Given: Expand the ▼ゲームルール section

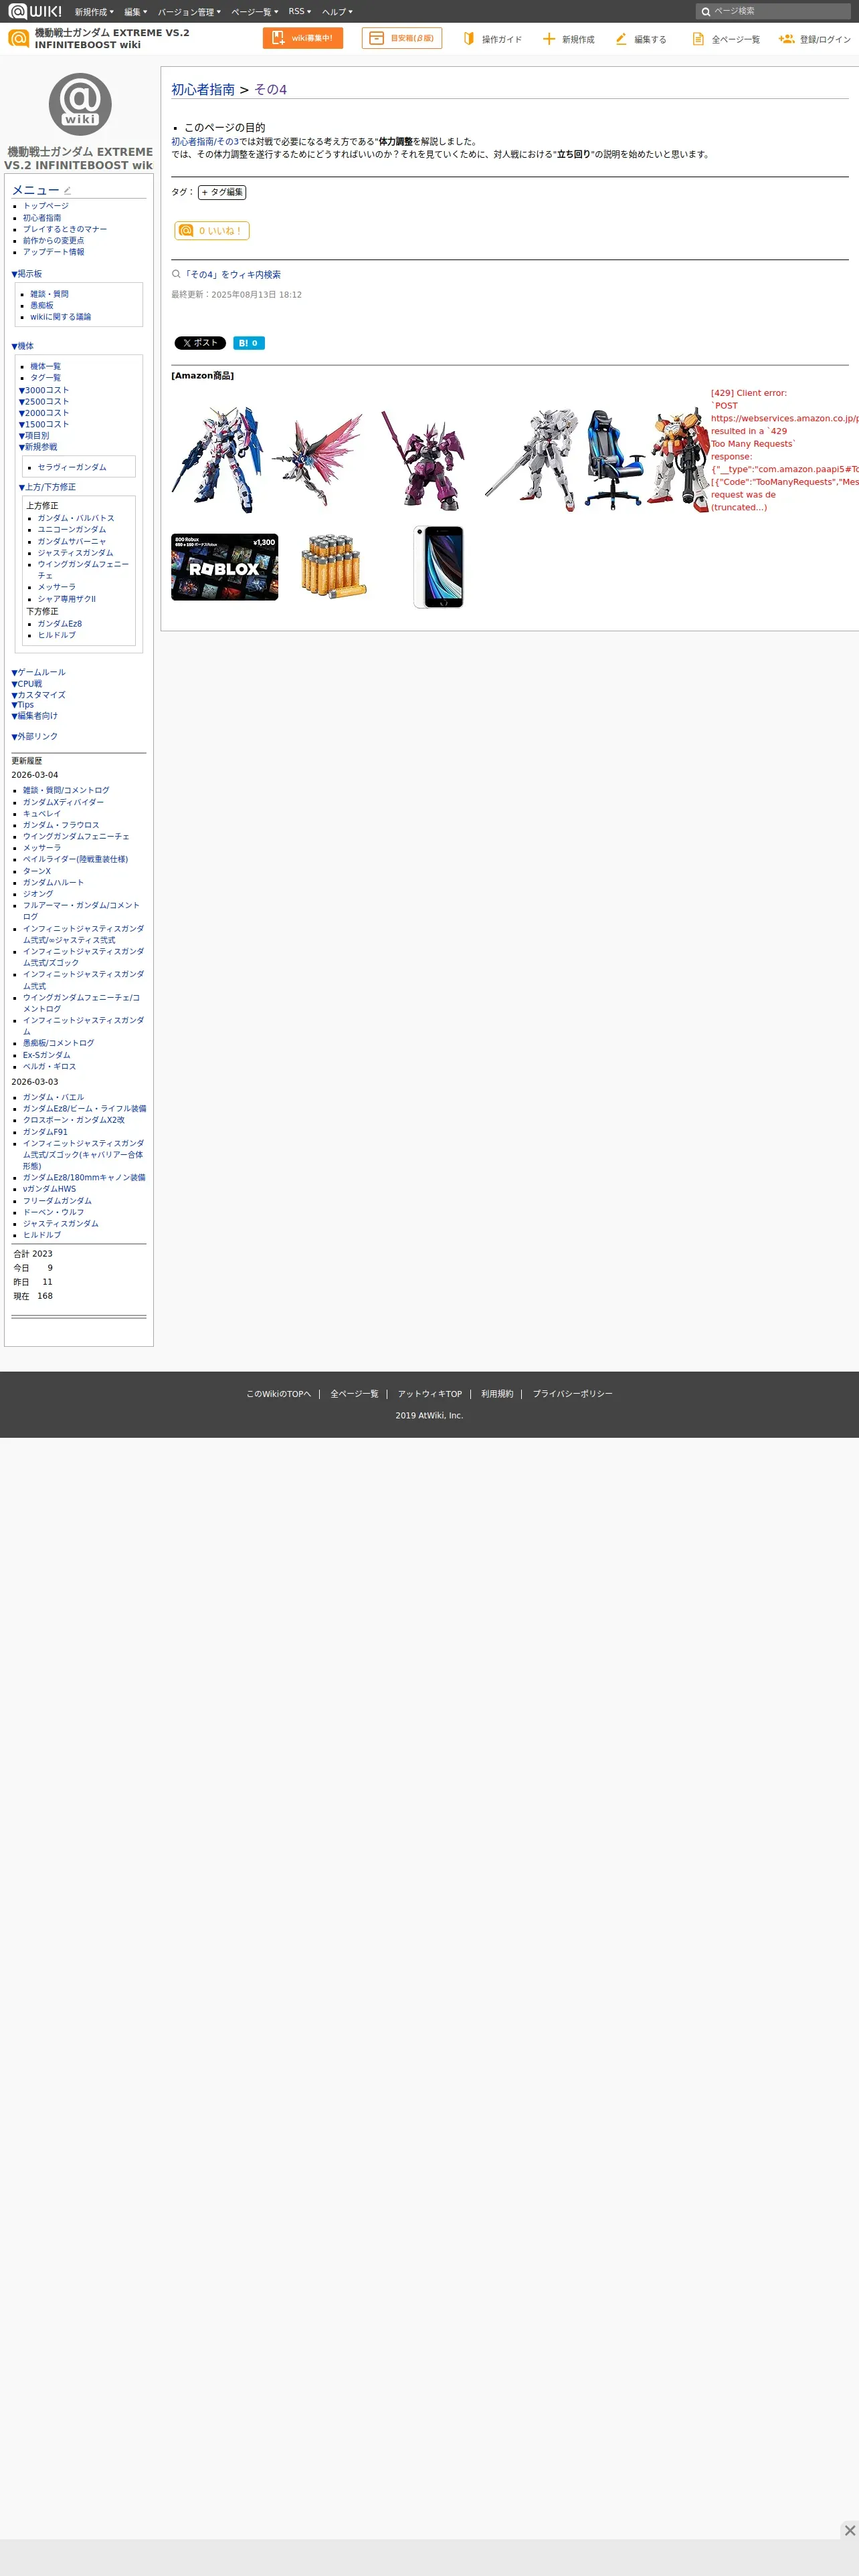Looking at the screenshot, I should [38, 672].
